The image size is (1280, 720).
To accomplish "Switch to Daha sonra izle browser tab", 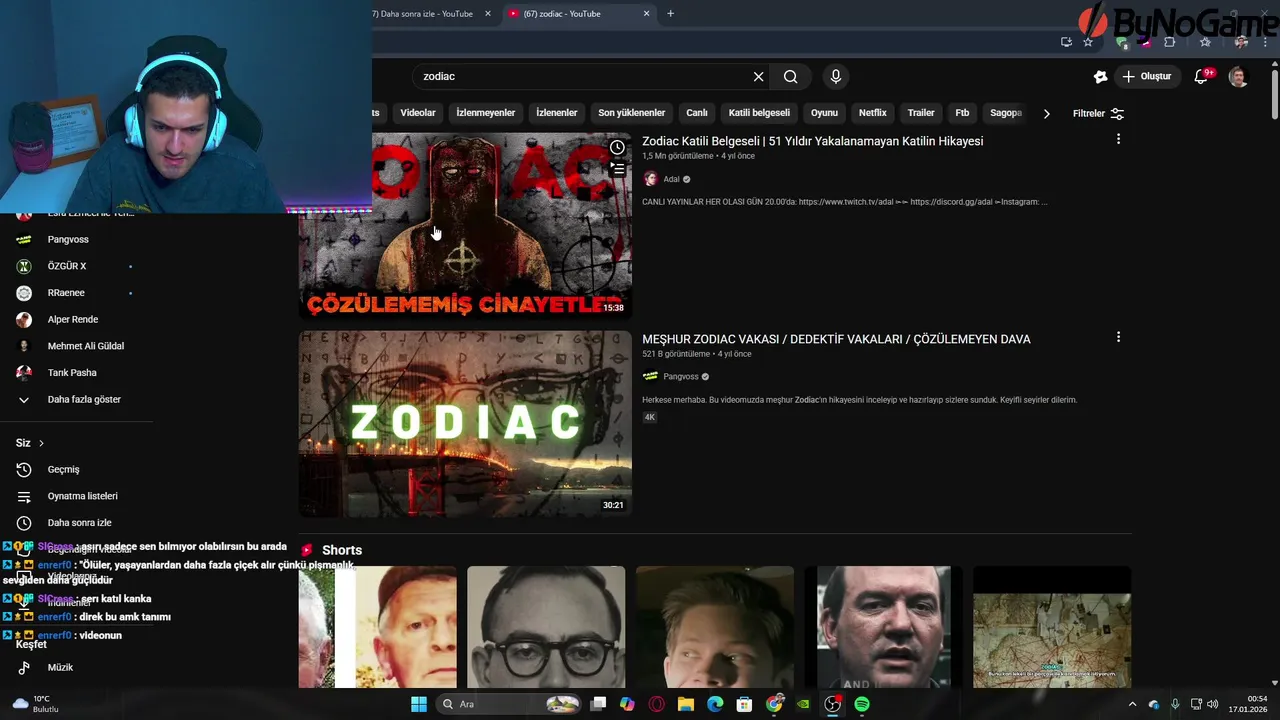I will [425, 13].
